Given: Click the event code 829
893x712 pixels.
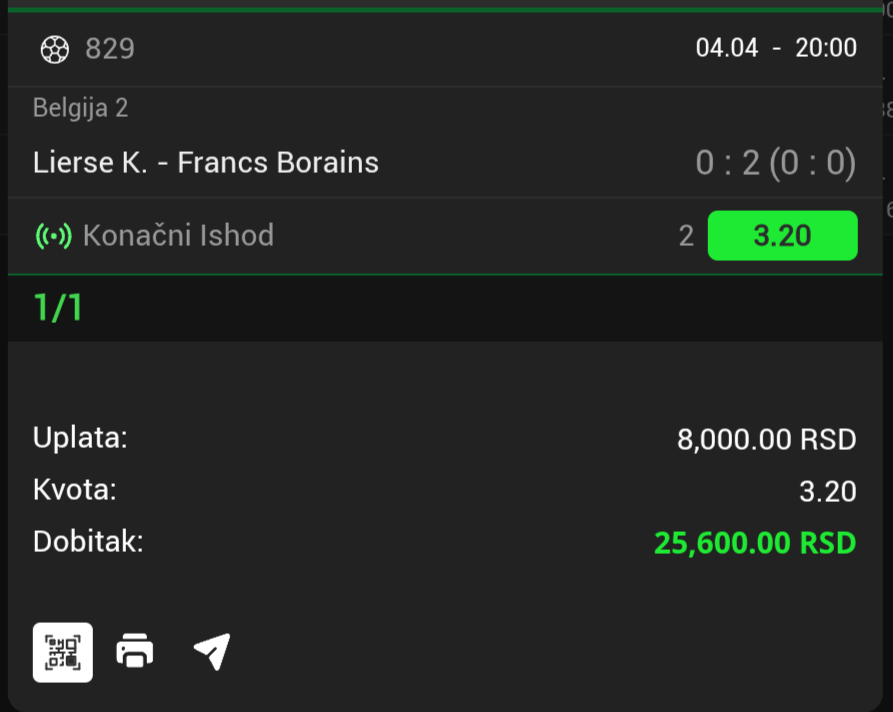Looking at the screenshot, I should tap(110, 48).
